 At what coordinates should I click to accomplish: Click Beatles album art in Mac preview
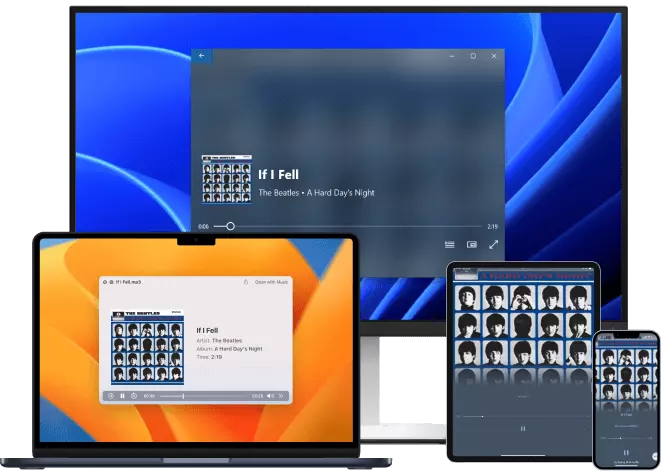(147, 347)
